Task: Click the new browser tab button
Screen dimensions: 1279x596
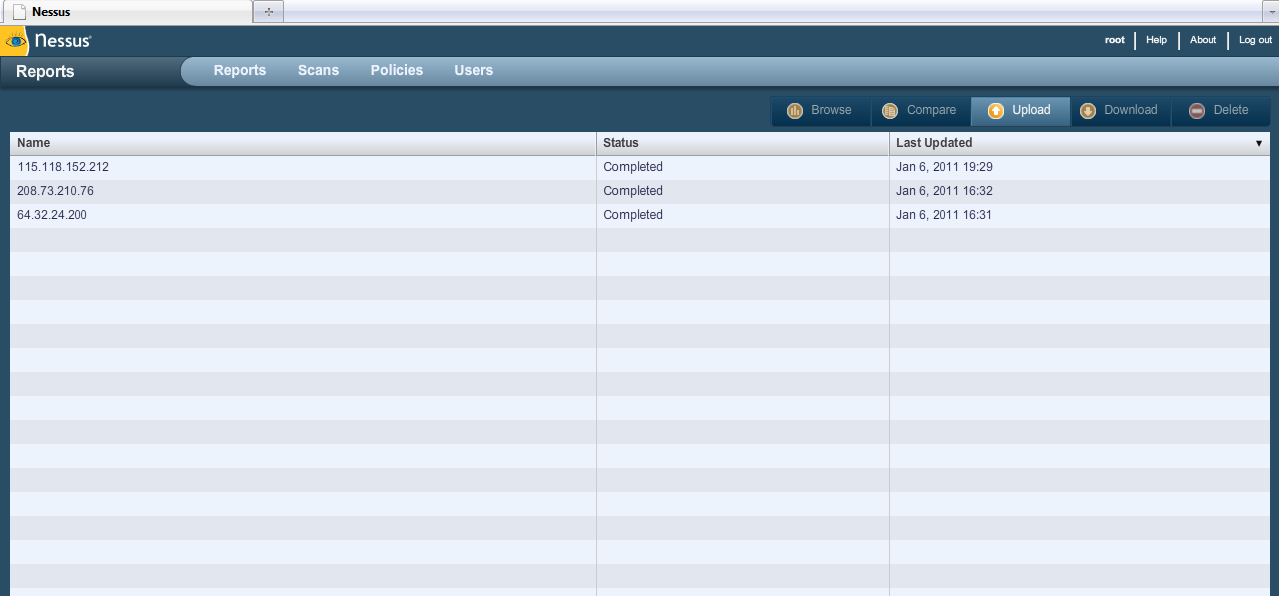Action: (x=267, y=11)
